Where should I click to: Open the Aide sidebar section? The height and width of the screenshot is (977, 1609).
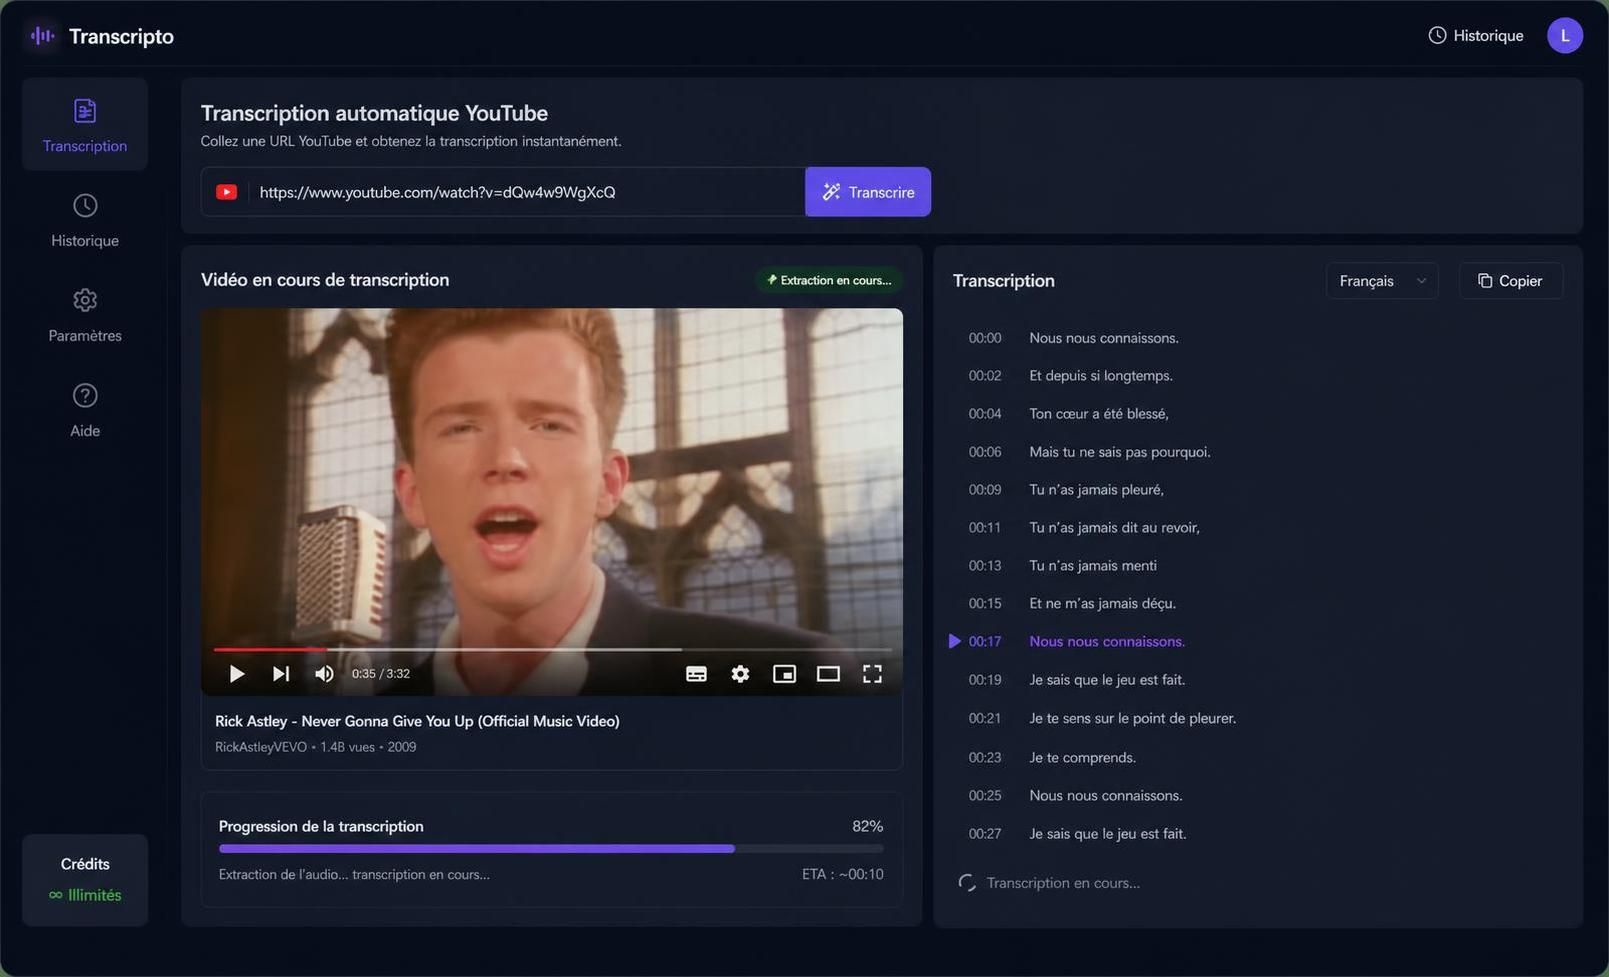click(85, 410)
